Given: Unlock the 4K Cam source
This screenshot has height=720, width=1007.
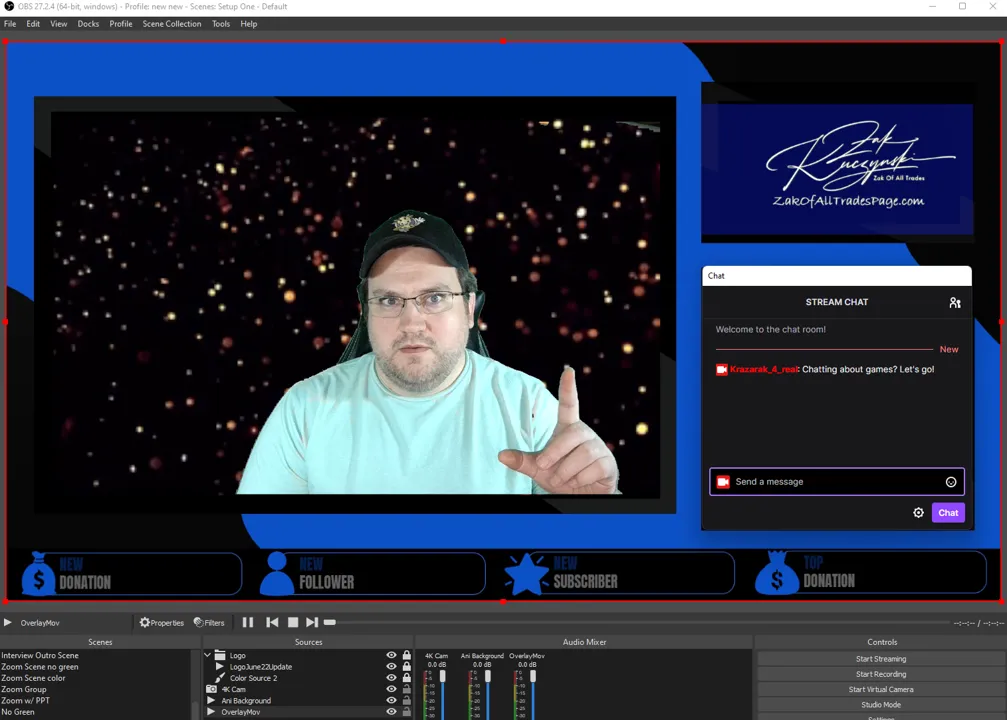Looking at the screenshot, I should point(405,689).
